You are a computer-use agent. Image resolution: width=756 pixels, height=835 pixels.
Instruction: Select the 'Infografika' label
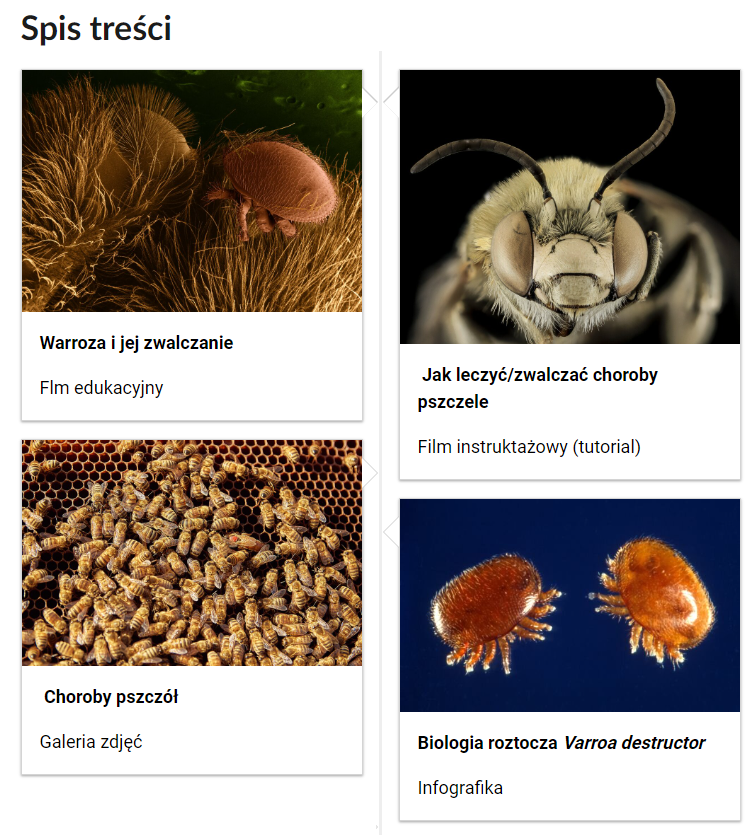(460, 788)
